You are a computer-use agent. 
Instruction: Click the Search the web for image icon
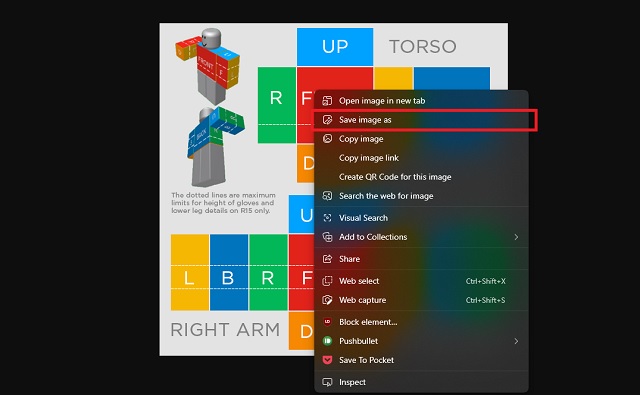click(327, 196)
